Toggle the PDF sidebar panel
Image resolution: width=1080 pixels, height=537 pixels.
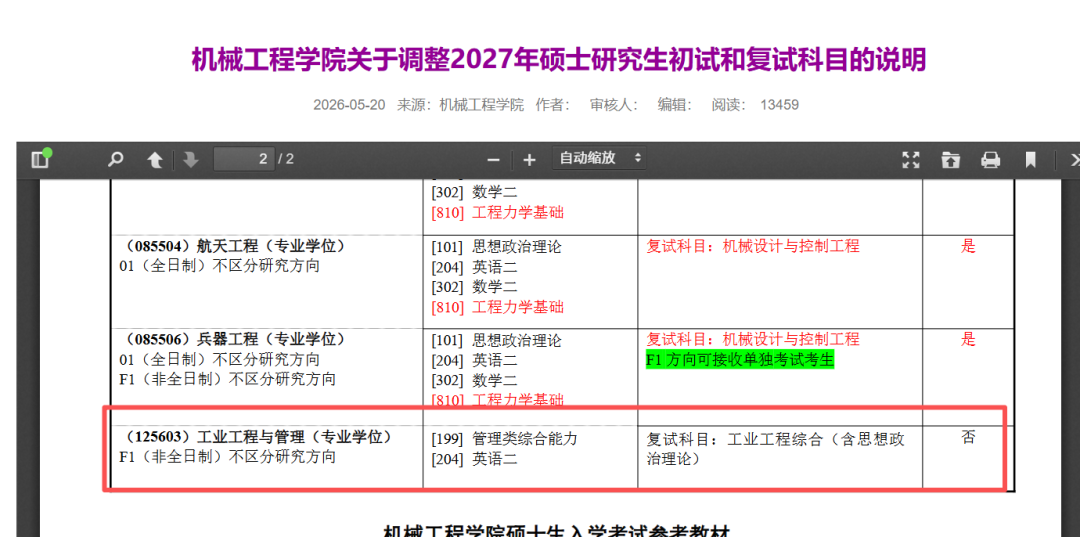pyautogui.click(x=40, y=160)
